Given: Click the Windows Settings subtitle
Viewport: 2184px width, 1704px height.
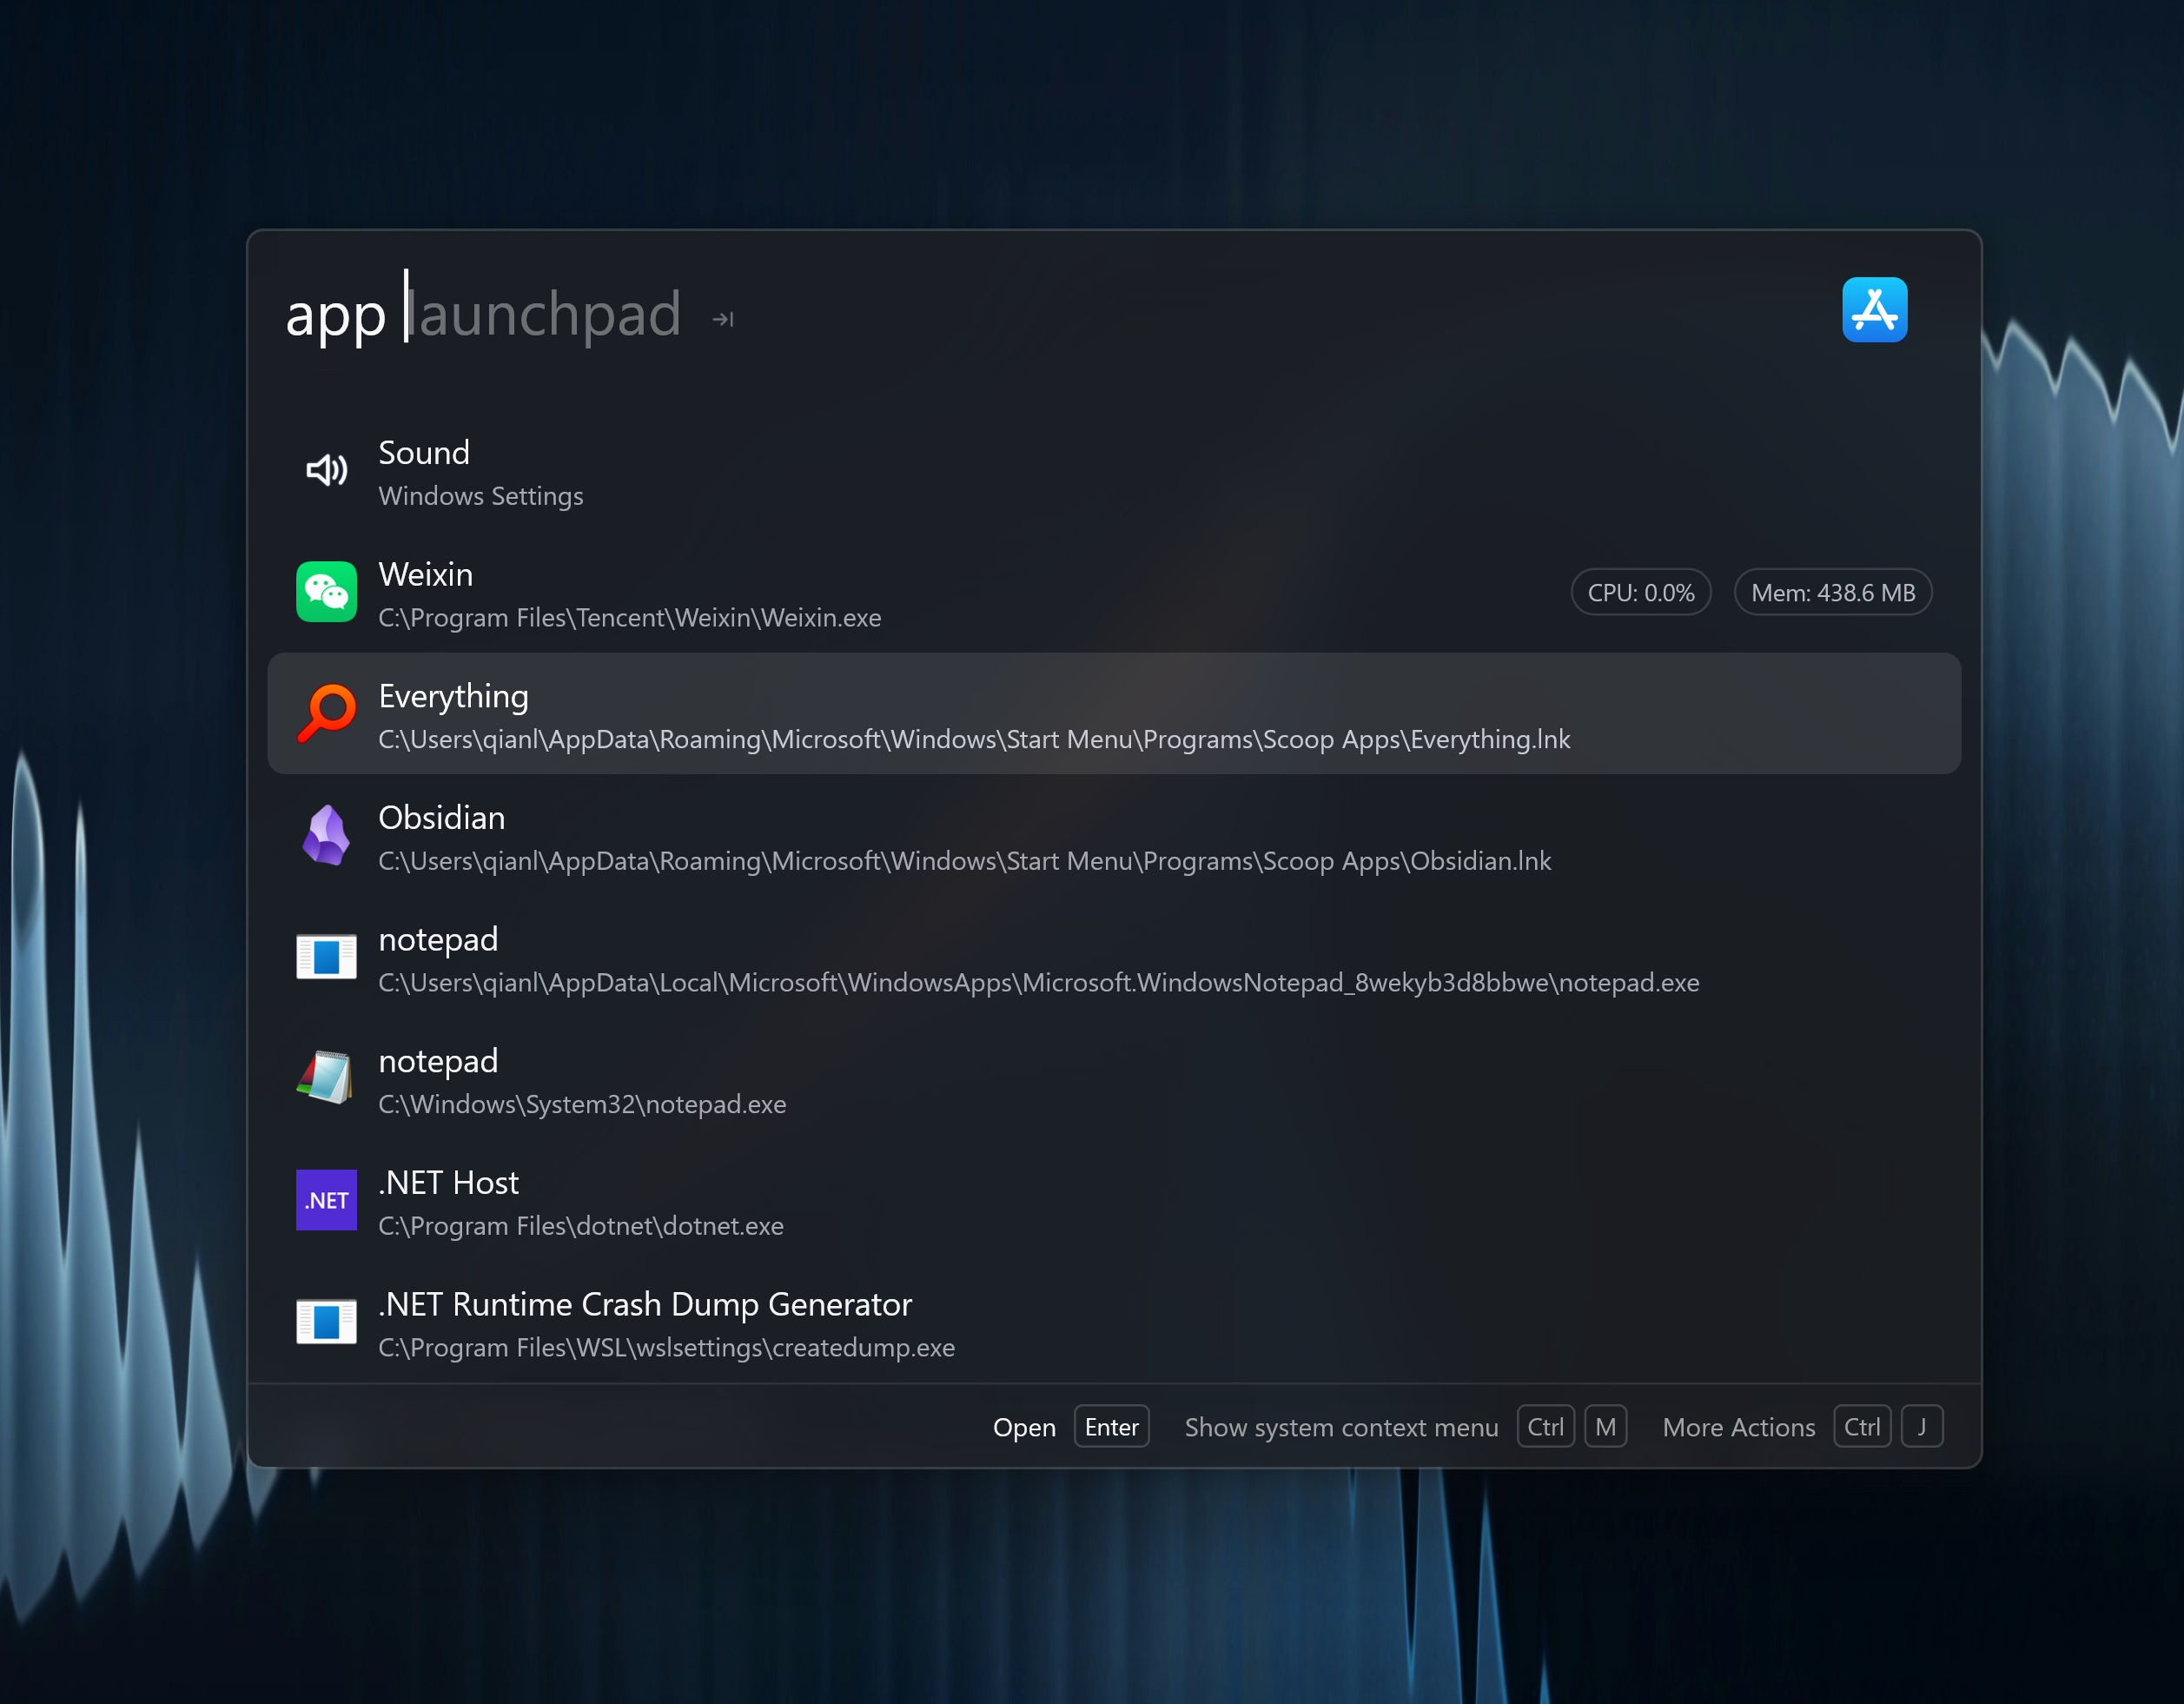Looking at the screenshot, I should click(481, 496).
